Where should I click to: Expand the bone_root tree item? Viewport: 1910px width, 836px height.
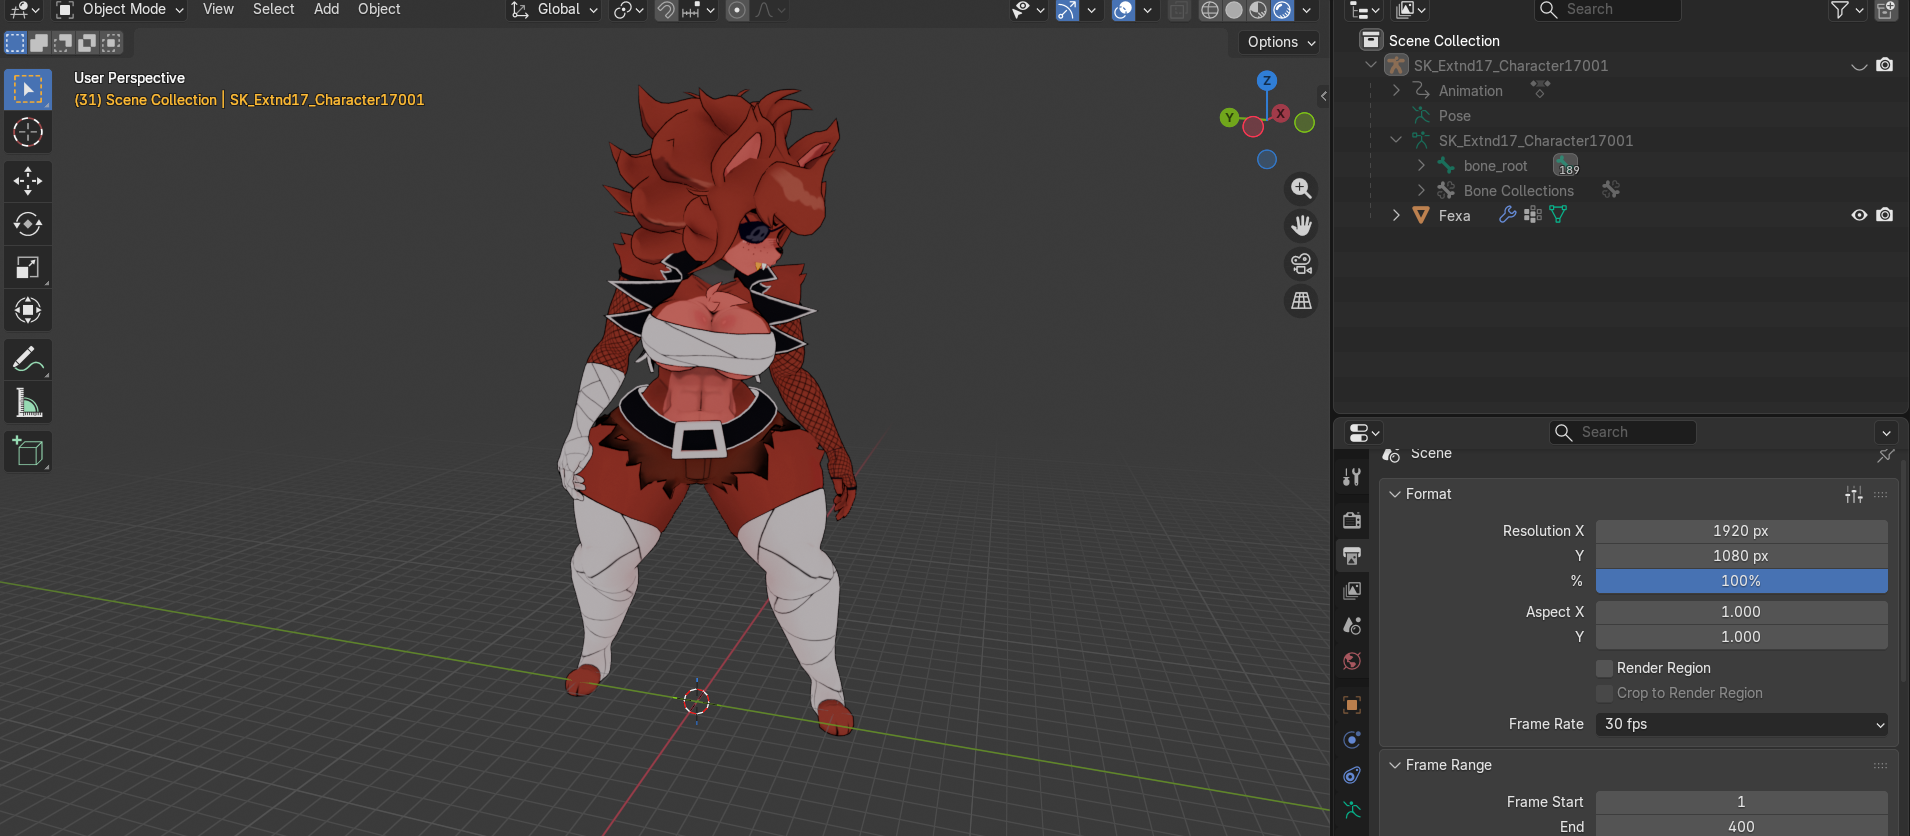coord(1421,165)
